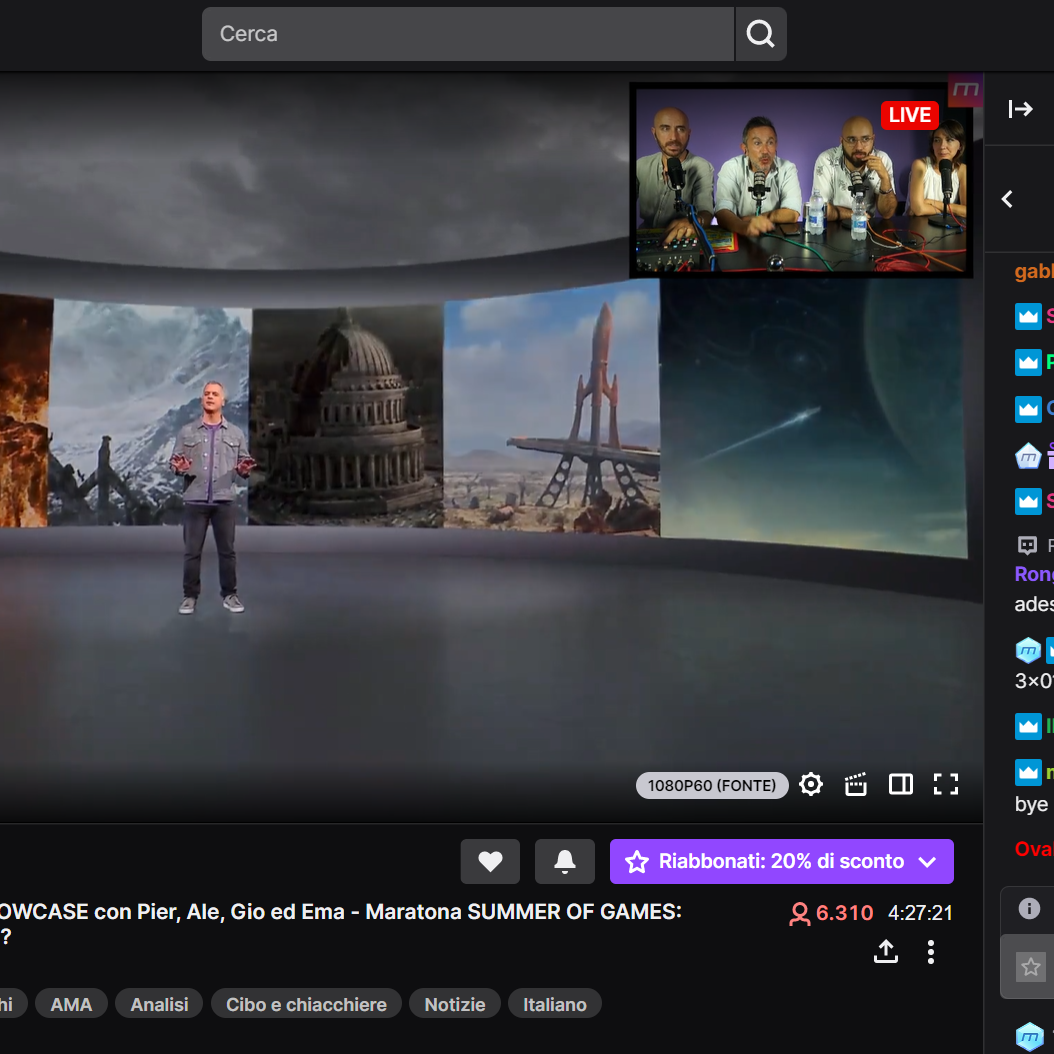The height and width of the screenshot is (1054, 1054).
Task: Click the back chevron in the chat header
Action: click(x=1007, y=200)
